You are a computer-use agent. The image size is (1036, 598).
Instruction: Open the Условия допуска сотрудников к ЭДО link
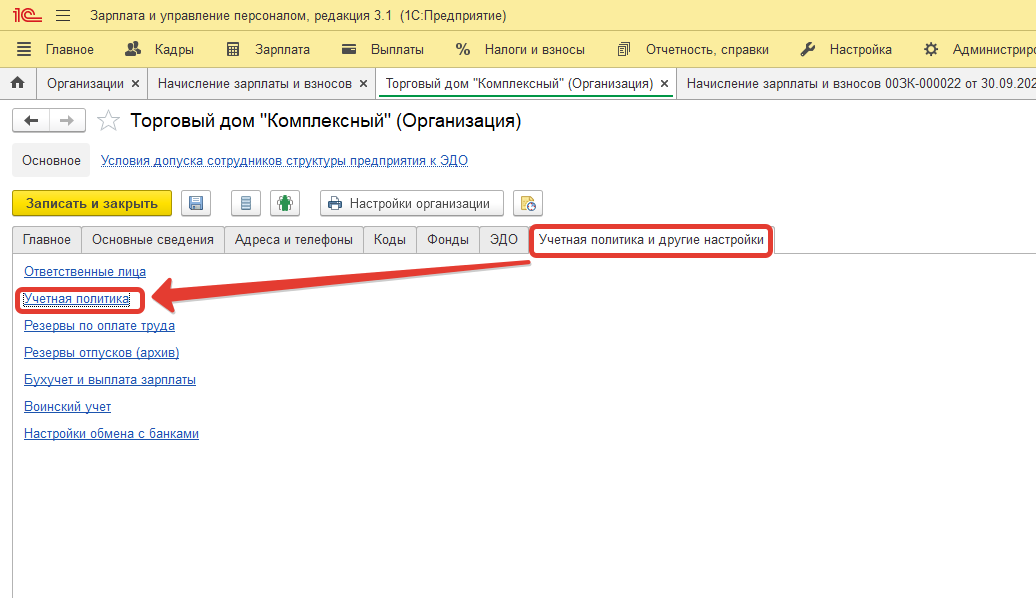click(x=284, y=160)
